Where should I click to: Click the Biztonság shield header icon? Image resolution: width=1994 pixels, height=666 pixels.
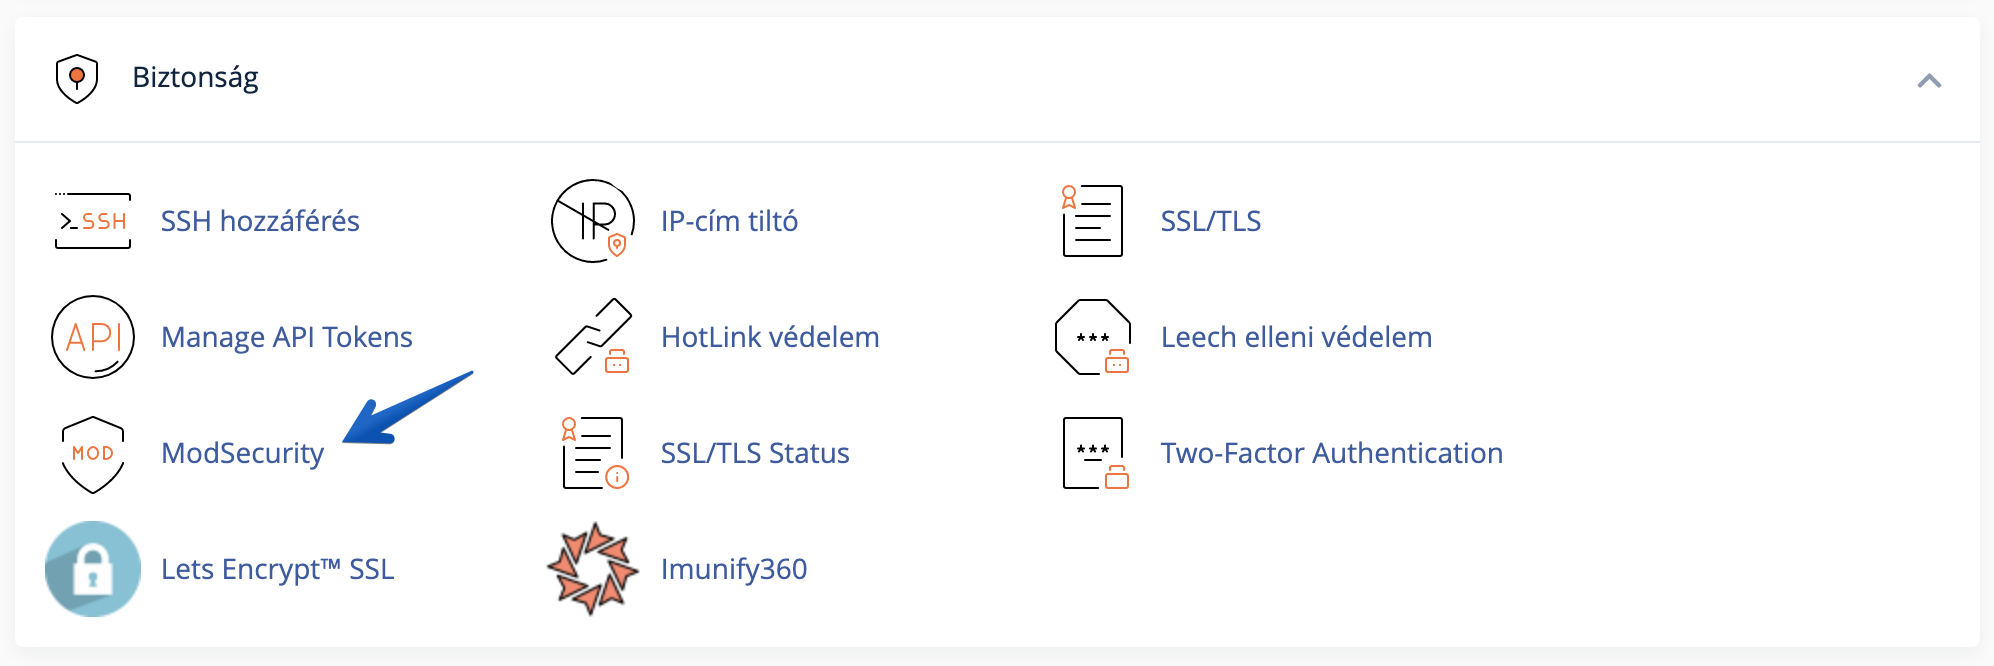pyautogui.click(x=77, y=78)
